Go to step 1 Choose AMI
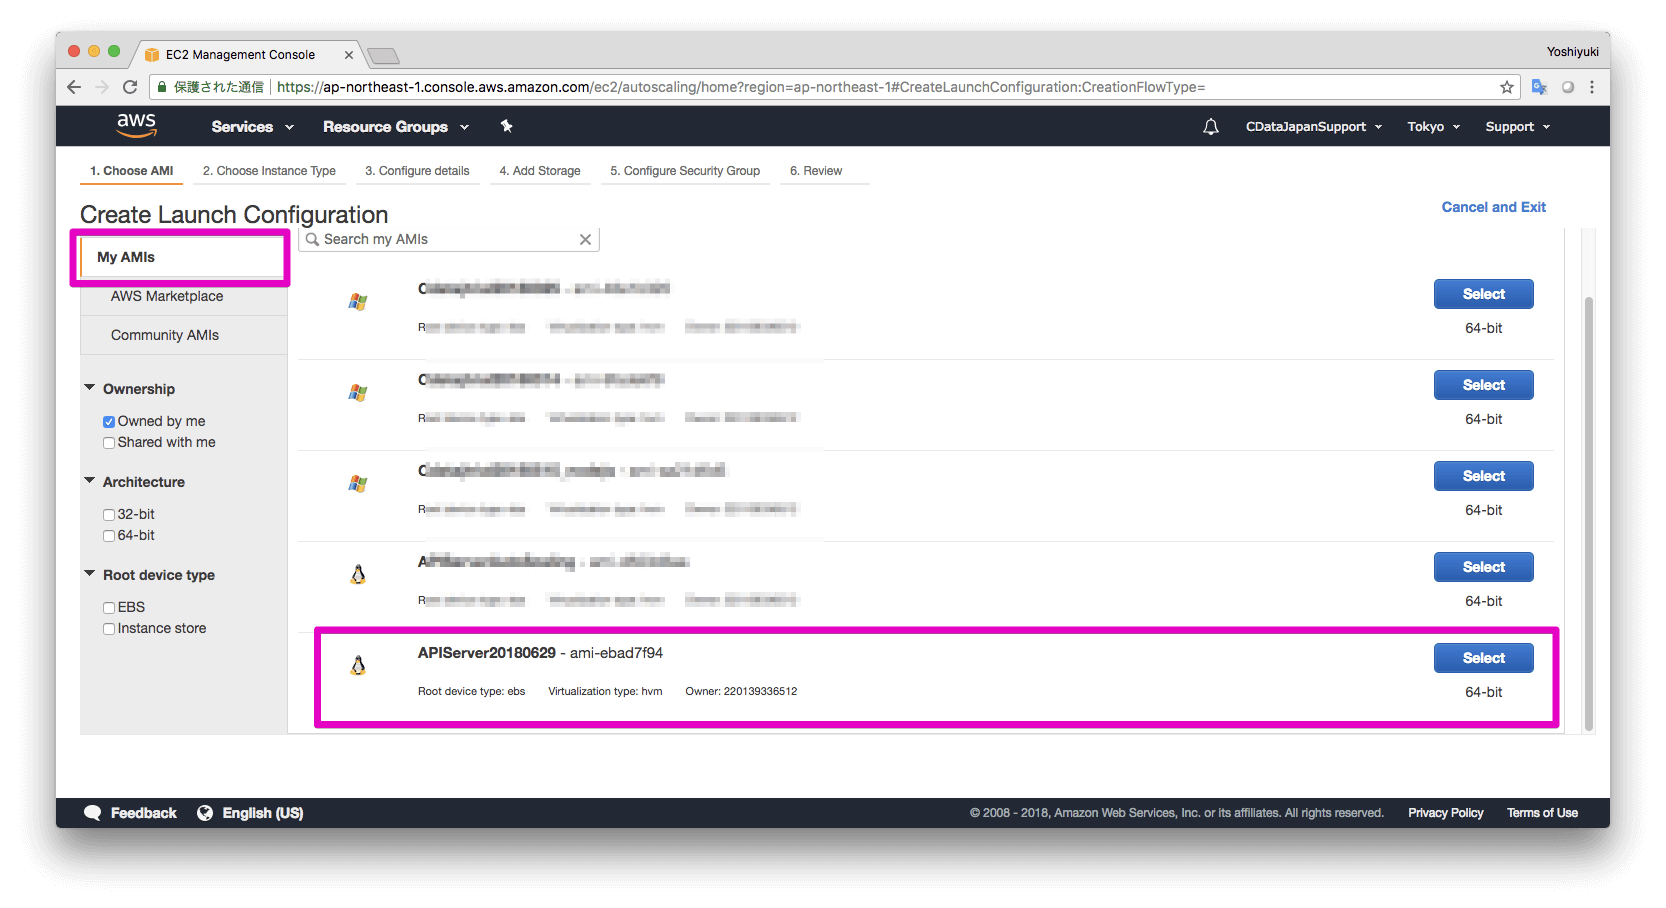The width and height of the screenshot is (1666, 908). tap(132, 171)
